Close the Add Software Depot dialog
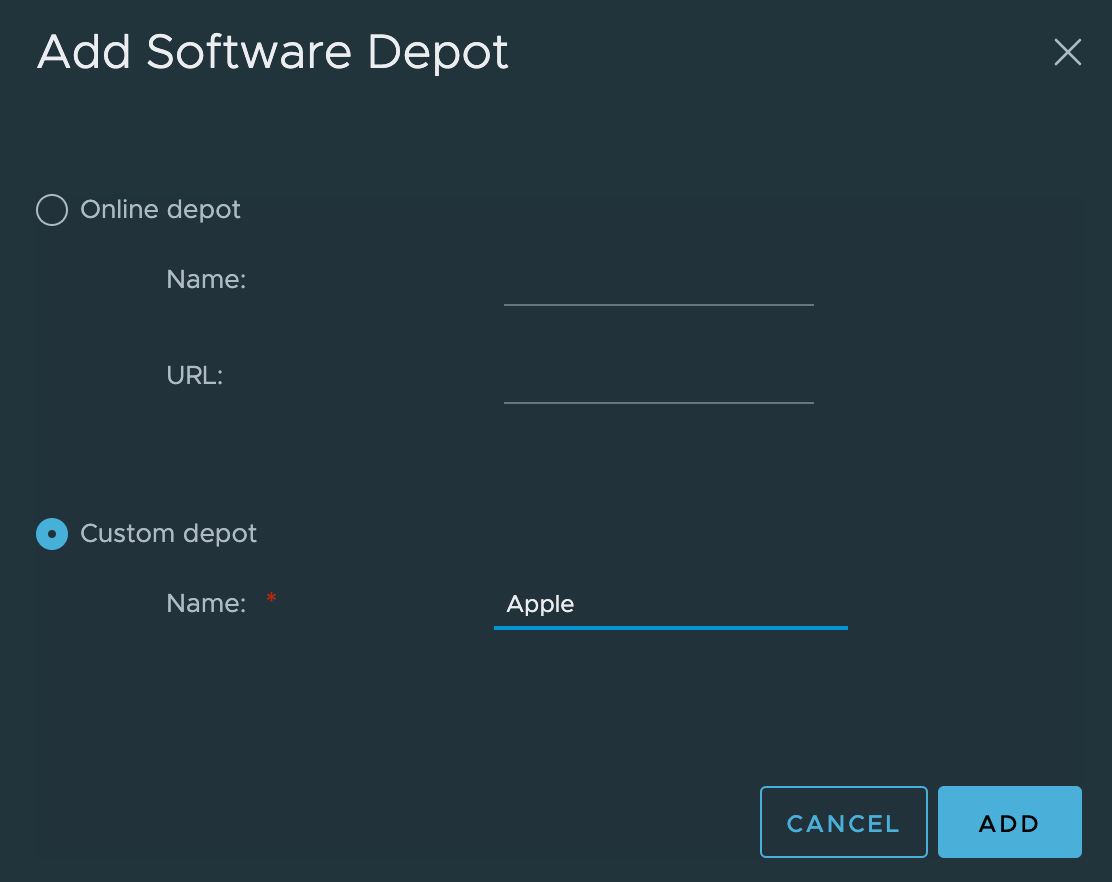 [x=1067, y=52]
